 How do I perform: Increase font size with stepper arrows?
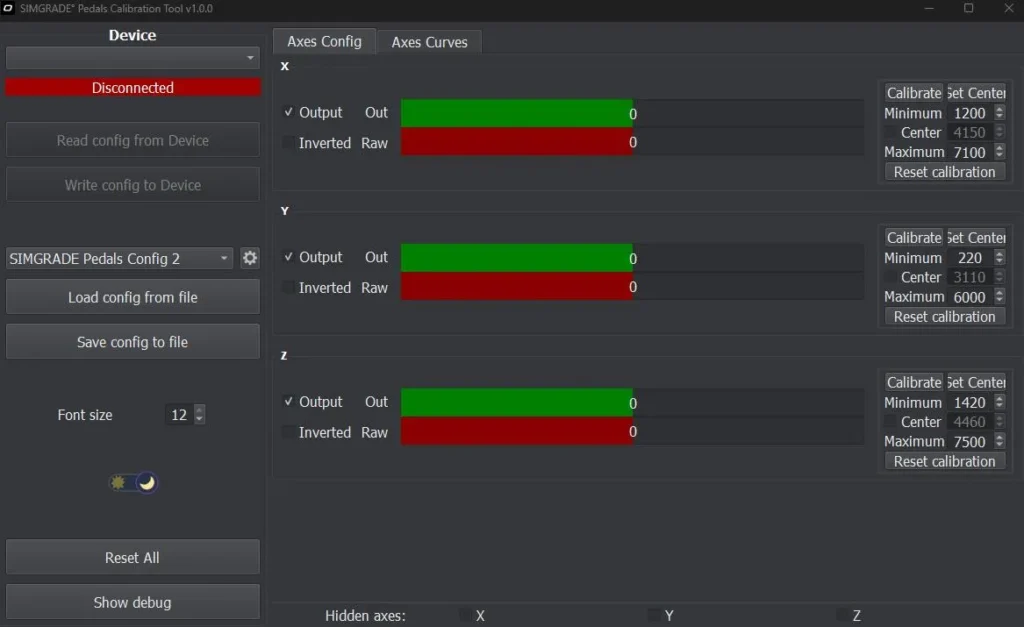pyautogui.click(x=200, y=410)
